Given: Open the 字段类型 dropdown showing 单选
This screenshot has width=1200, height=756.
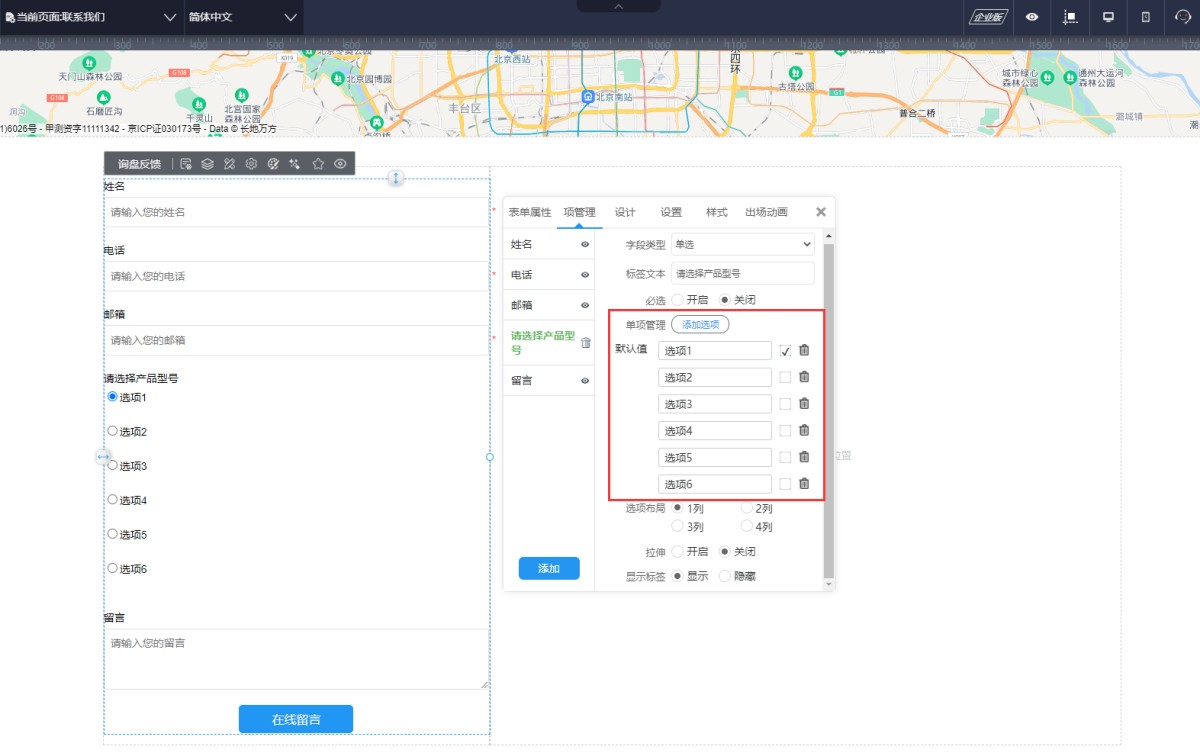Looking at the screenshot, I should (742, 245).
